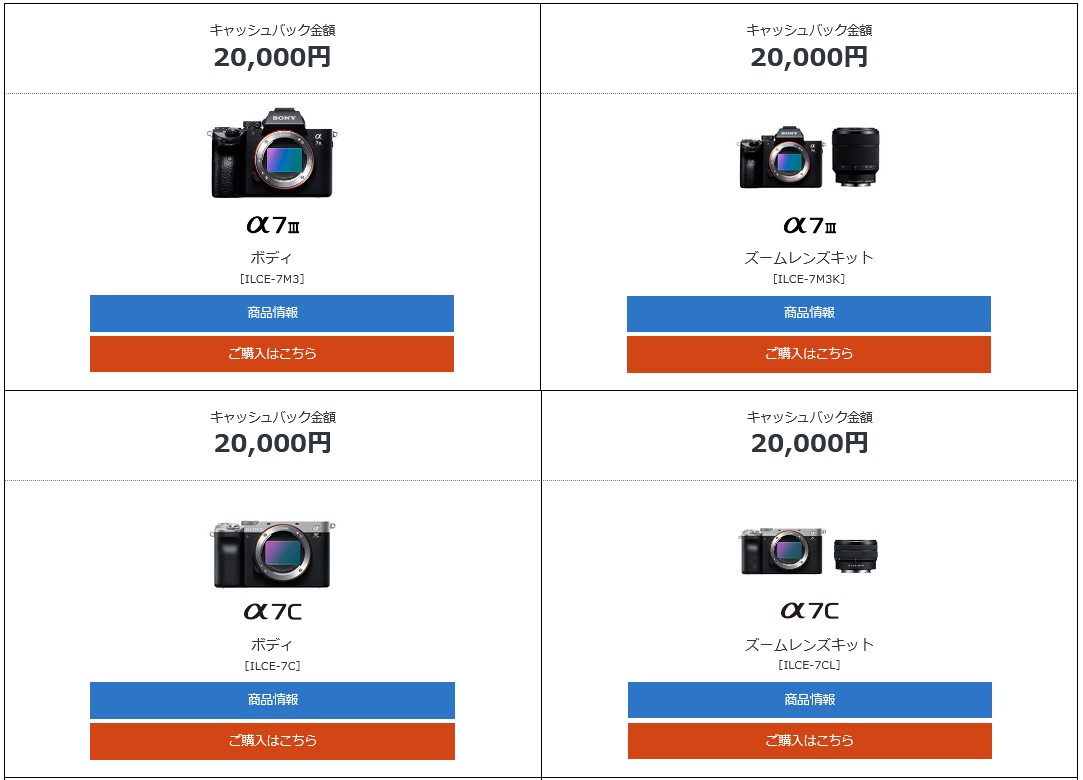Click the 20,000円 cashback amount for α7III body

(x=272, y=57)
